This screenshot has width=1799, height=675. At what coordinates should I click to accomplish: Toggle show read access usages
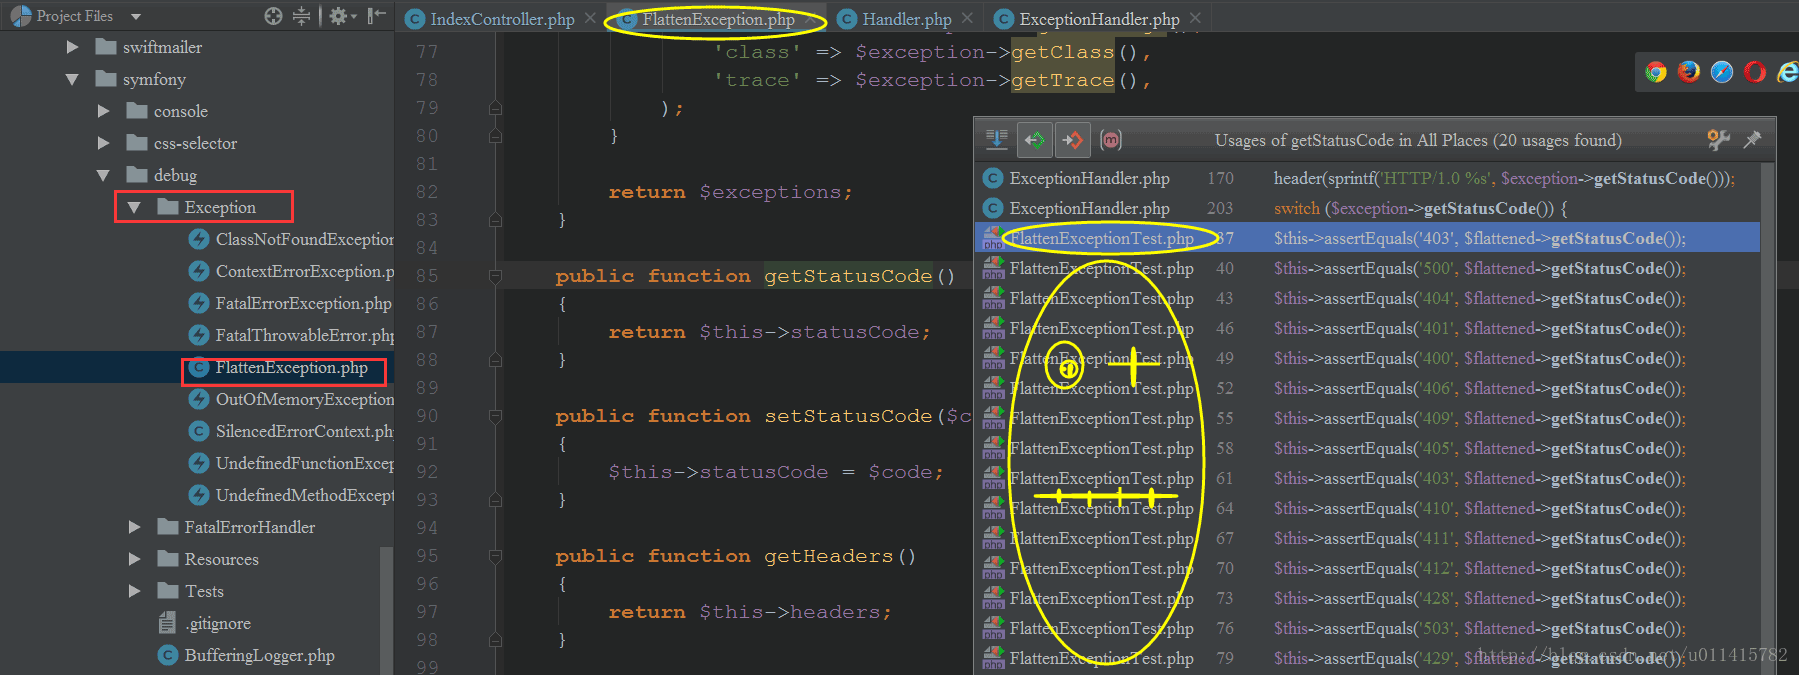click(1035, 140)
